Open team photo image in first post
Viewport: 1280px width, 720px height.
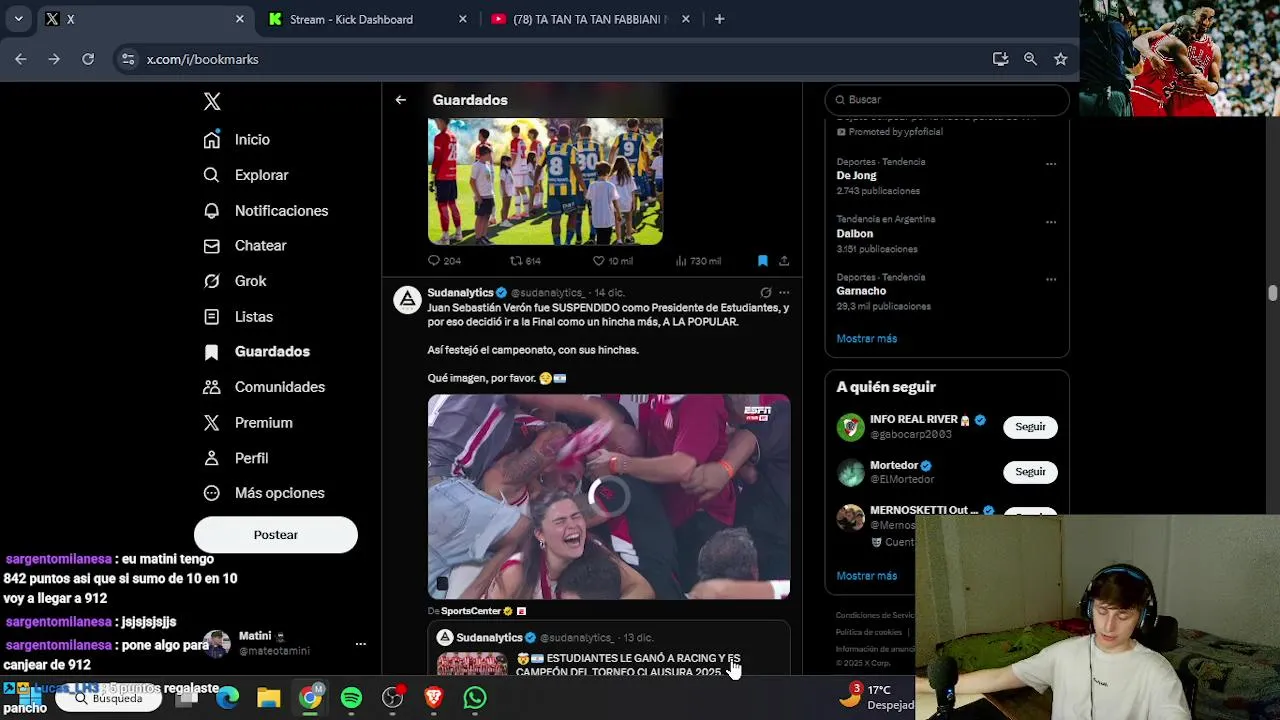tap(545, 181)
